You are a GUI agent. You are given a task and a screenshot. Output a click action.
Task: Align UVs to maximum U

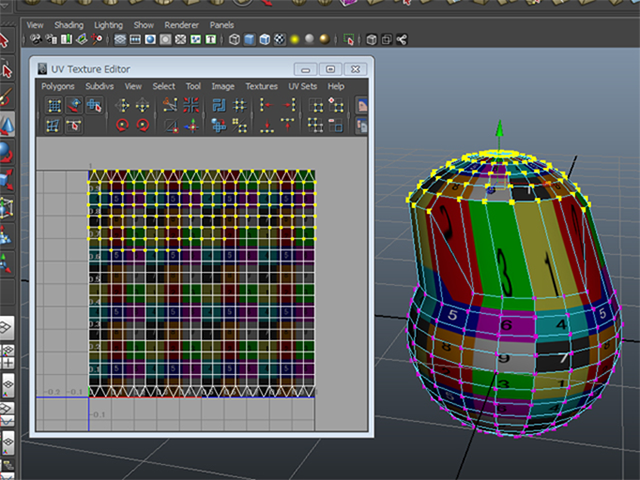click(289, 106)
